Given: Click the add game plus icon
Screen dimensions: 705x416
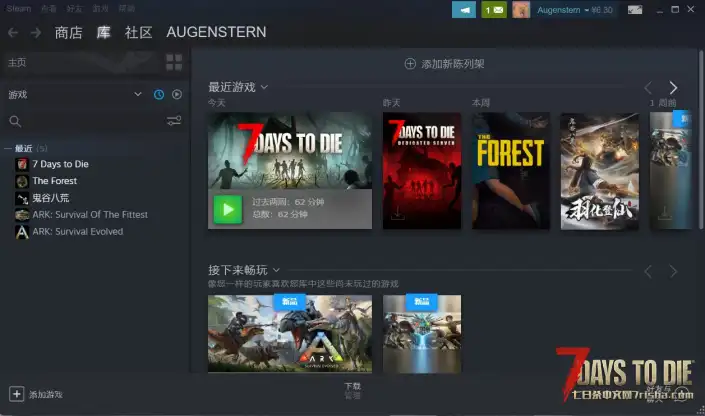Looking at the screenshot, I should point(17,394).
